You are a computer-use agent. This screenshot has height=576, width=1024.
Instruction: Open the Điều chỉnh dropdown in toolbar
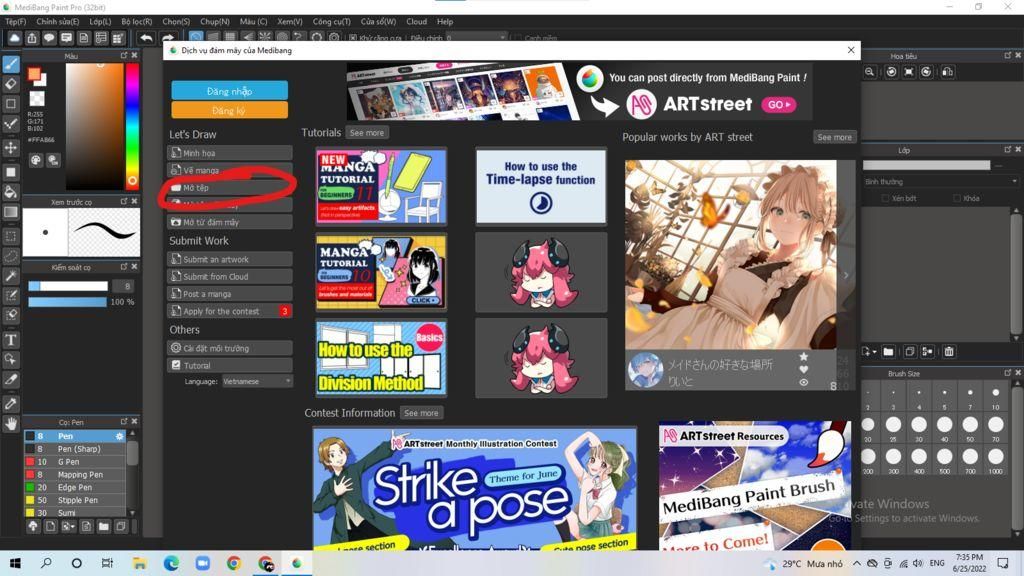(477, 38)
